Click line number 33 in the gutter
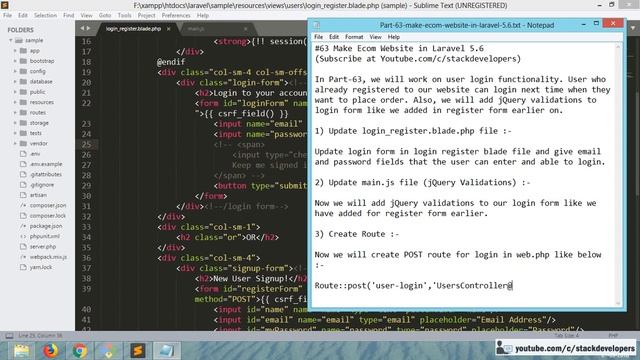The width and height of the screenshot is (640, 360). pos(86,227)
